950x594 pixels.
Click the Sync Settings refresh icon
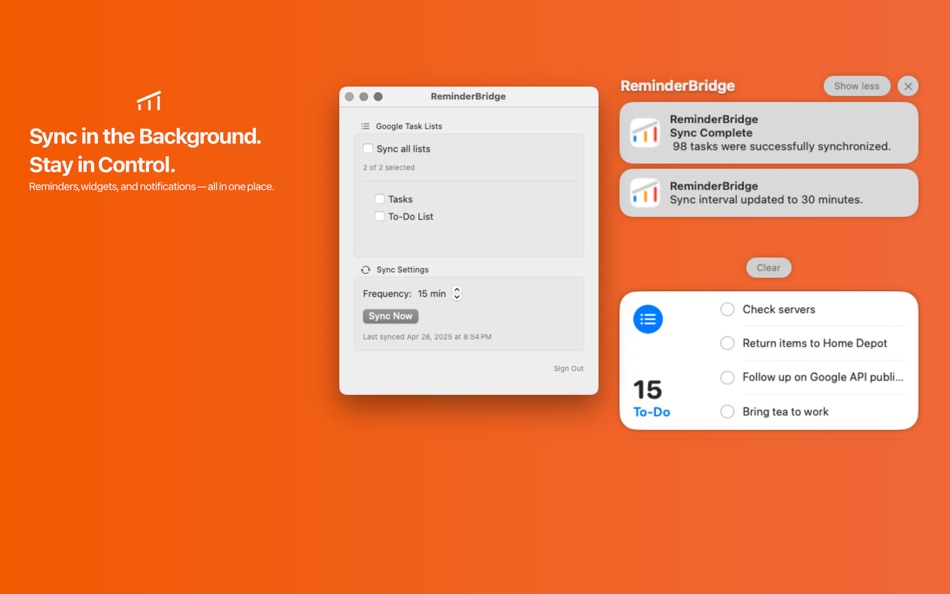click(365, 270)
